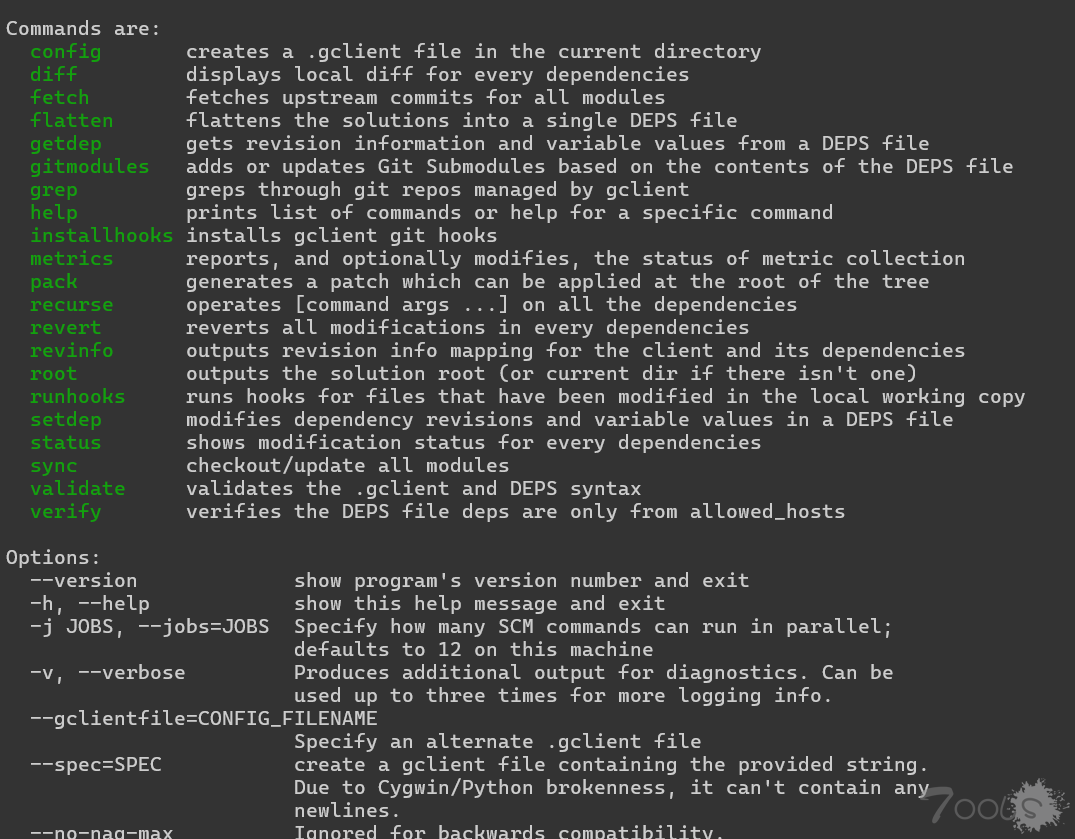Image resolution: width=1075 pixels, height=839 pixels.
Task: Click the 'verify' command entry
Action: (65, 511)
